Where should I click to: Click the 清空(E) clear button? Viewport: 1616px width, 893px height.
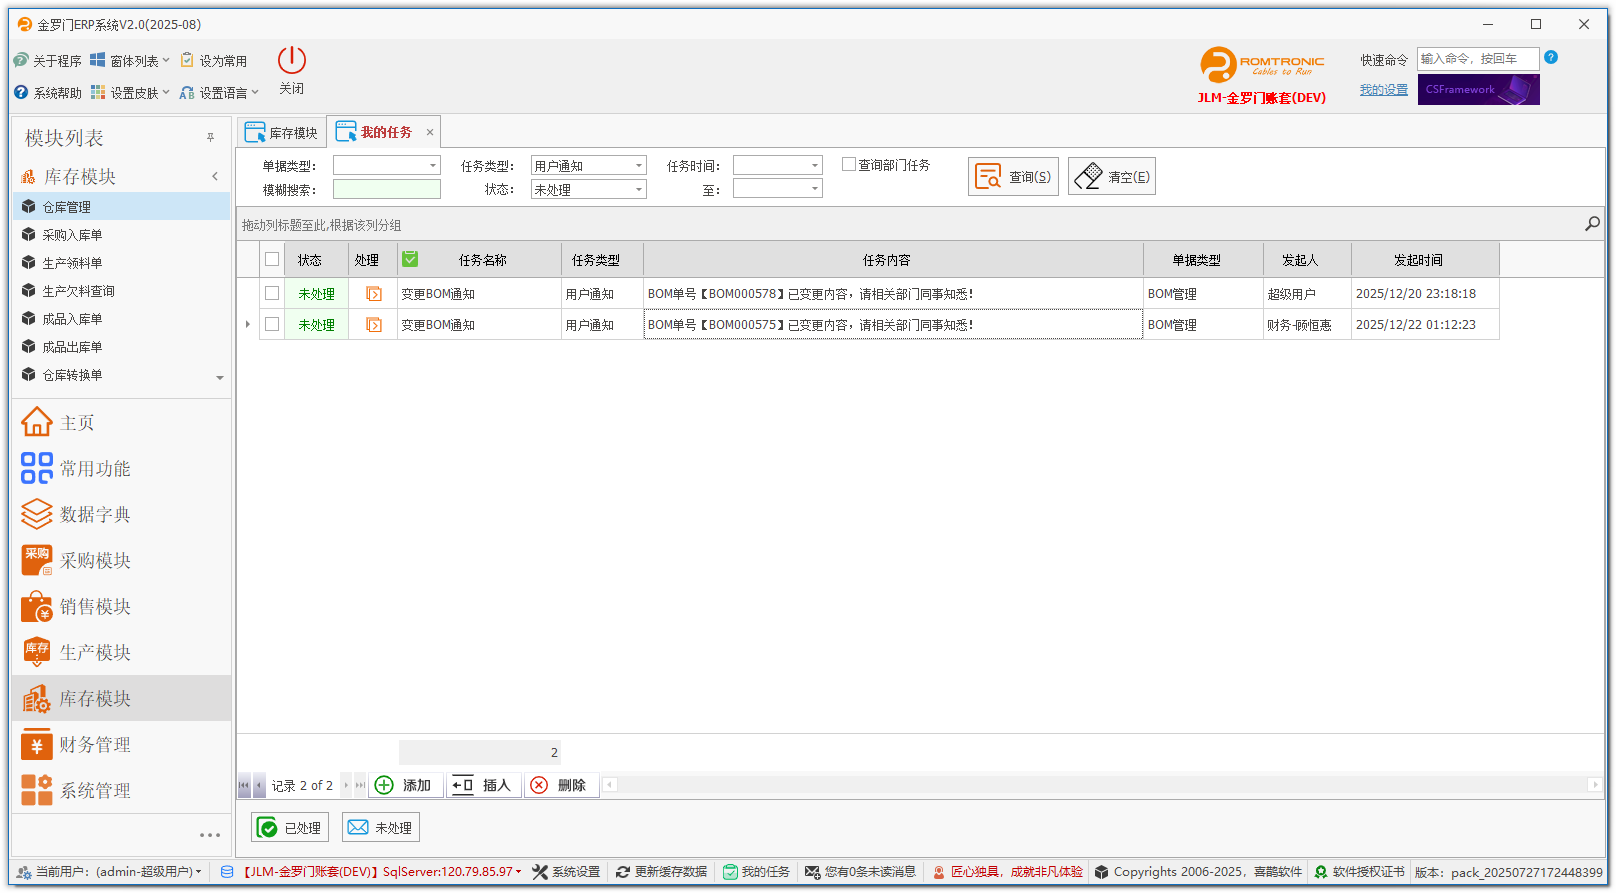click(1112, 176)
